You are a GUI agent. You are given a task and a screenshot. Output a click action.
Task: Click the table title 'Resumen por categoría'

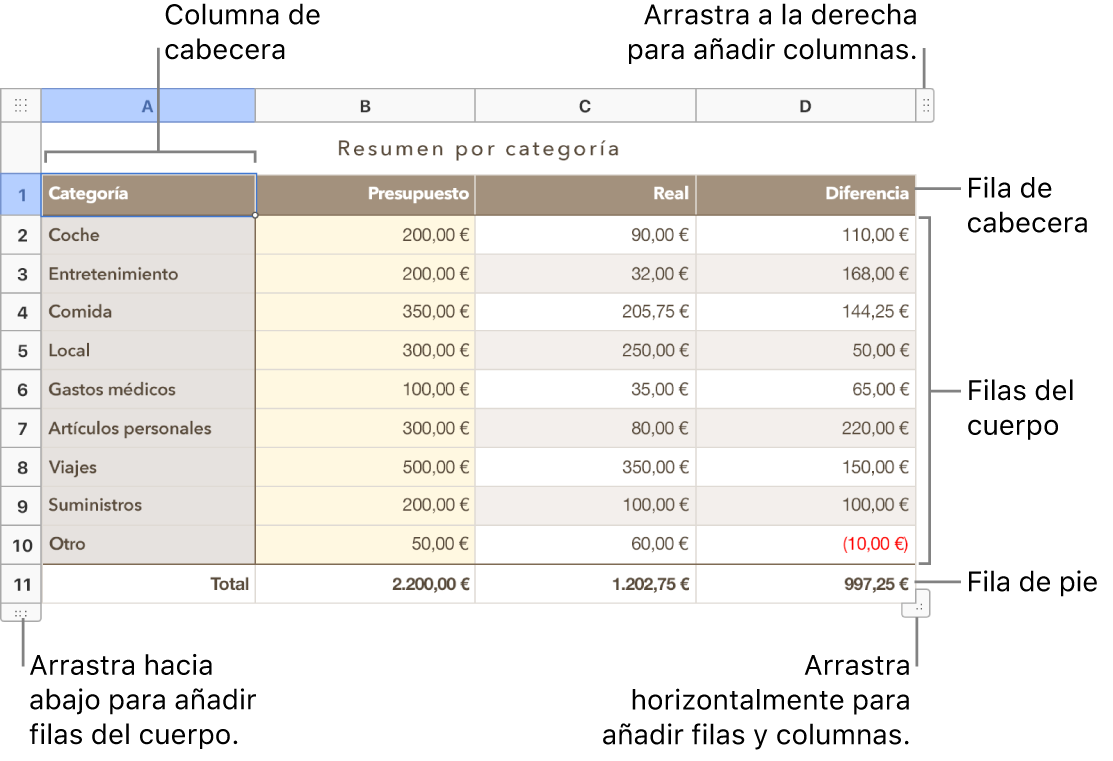pos(479,149)
